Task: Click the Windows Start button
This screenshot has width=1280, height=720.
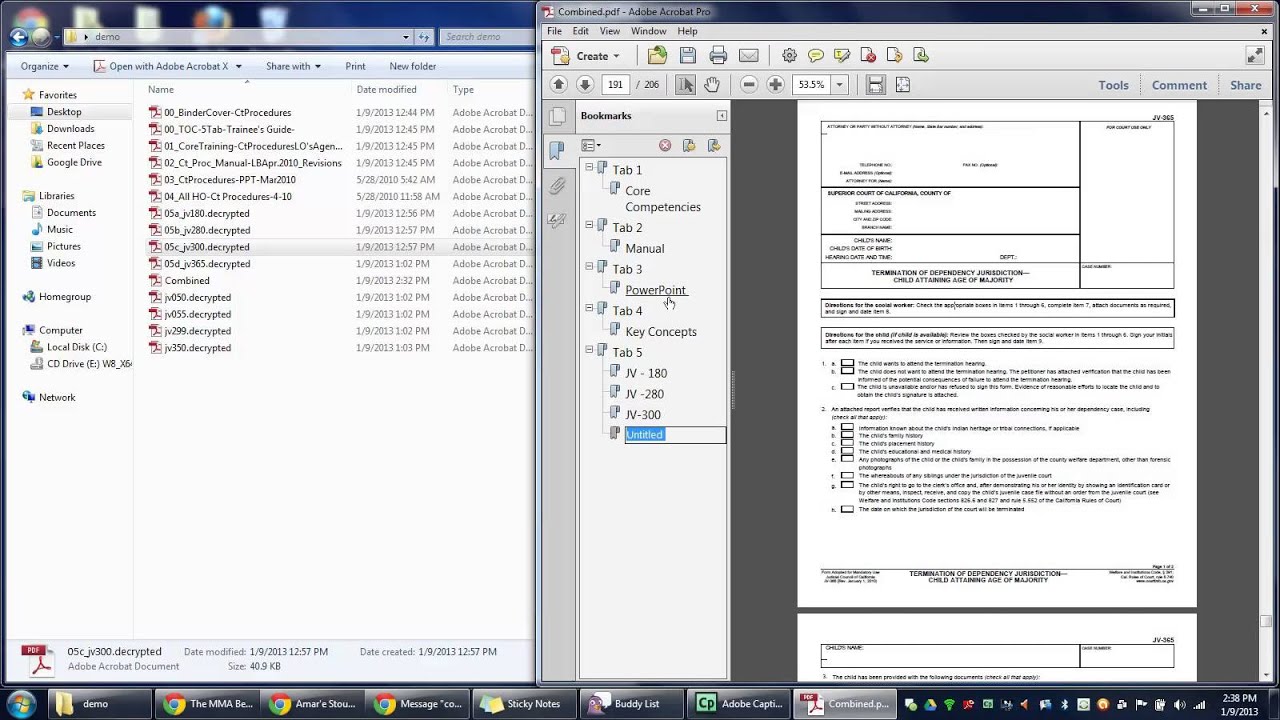Action: click(21, 703)
